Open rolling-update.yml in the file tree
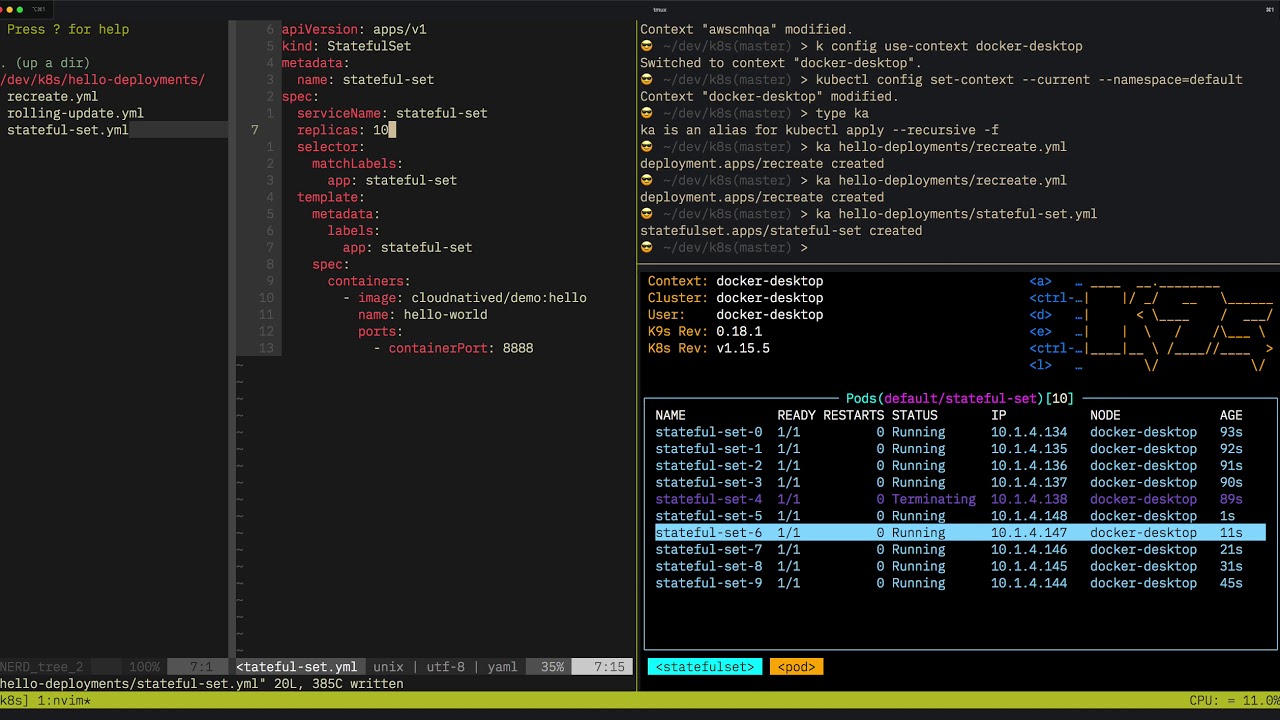1280x720 pixels. point(75,113)
